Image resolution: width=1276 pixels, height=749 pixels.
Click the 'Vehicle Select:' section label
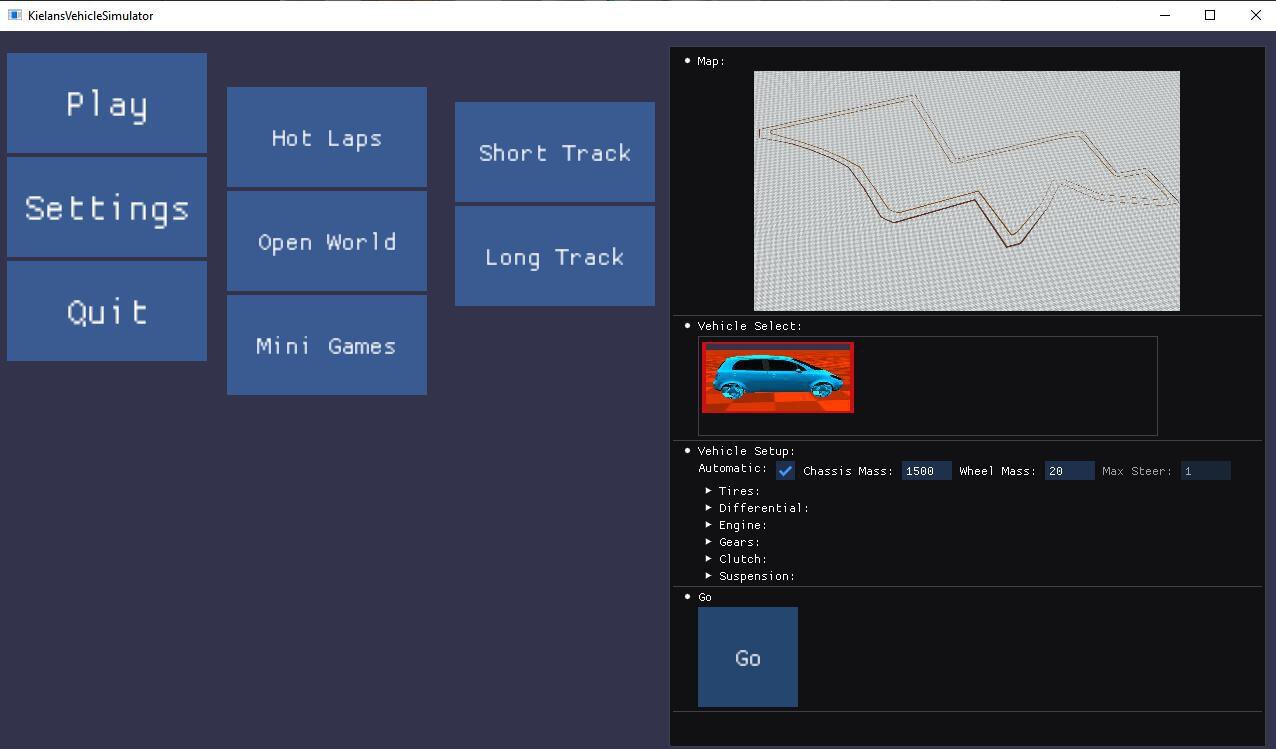pyautogui.click(x=750, y=326)
